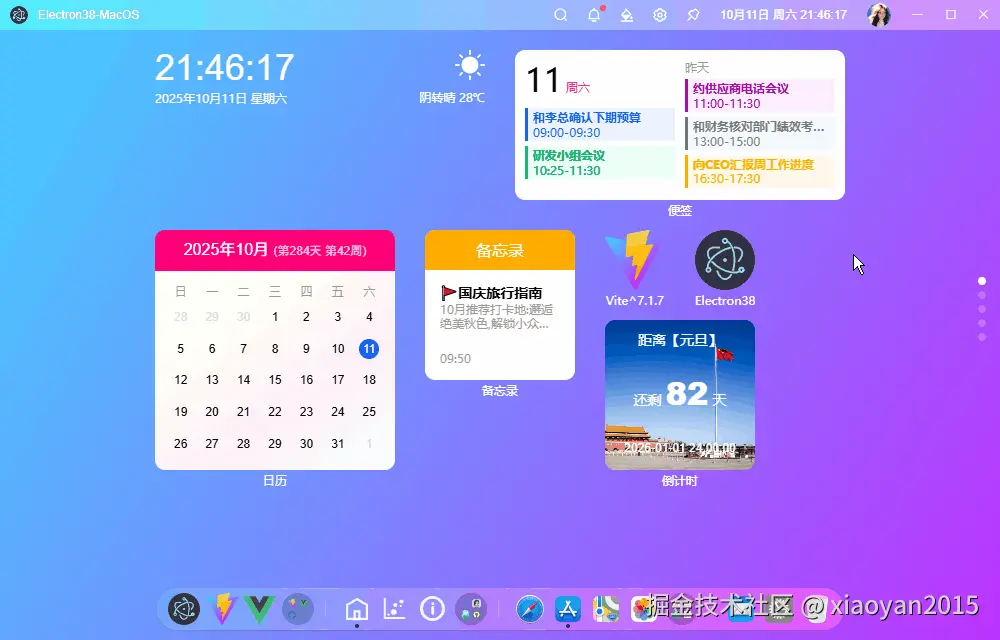Click the top bar date and time text
The height and width of the screenshot is (640, 1000).
pyautogui.click(x=783, y=15)
